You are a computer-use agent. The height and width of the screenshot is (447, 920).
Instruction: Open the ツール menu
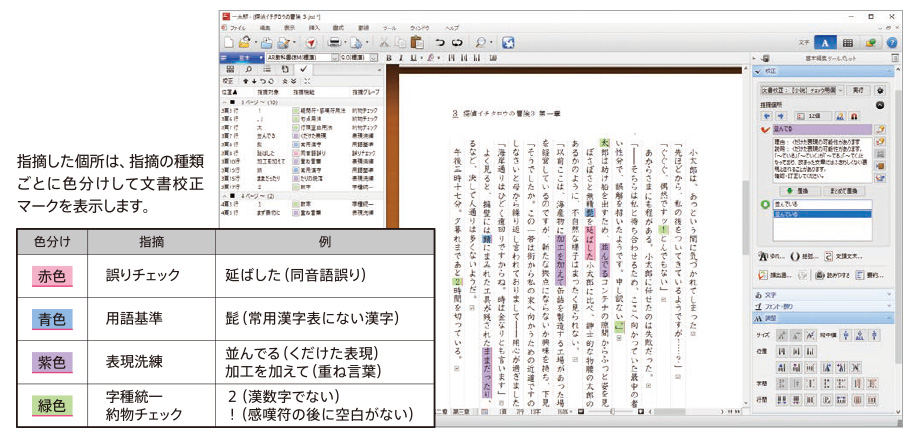click(389, 28)
